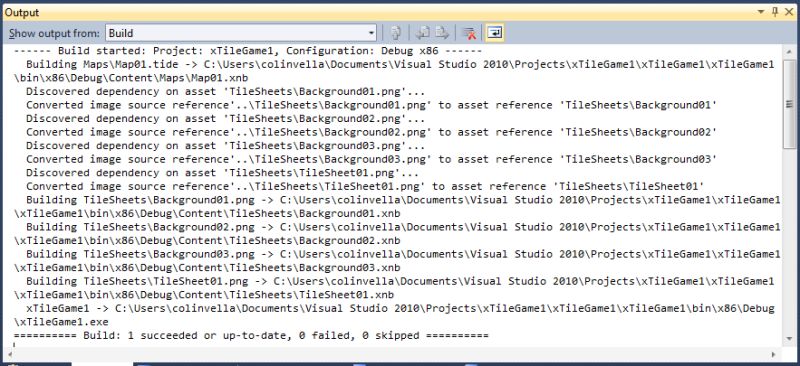Click 'Converted image source reference' Background02.png line
This screenshot has width=800, height=366.
click(x=372, y=132)
